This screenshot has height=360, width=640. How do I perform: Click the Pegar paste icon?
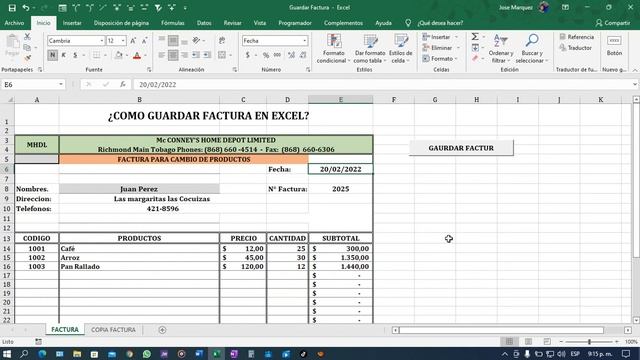[x=12, y=46]
